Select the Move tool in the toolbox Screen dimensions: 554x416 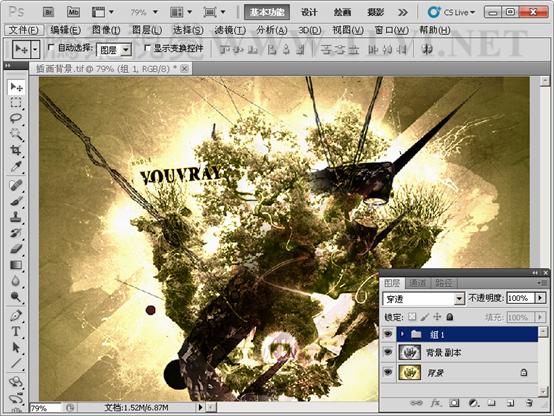coord(16,87)
